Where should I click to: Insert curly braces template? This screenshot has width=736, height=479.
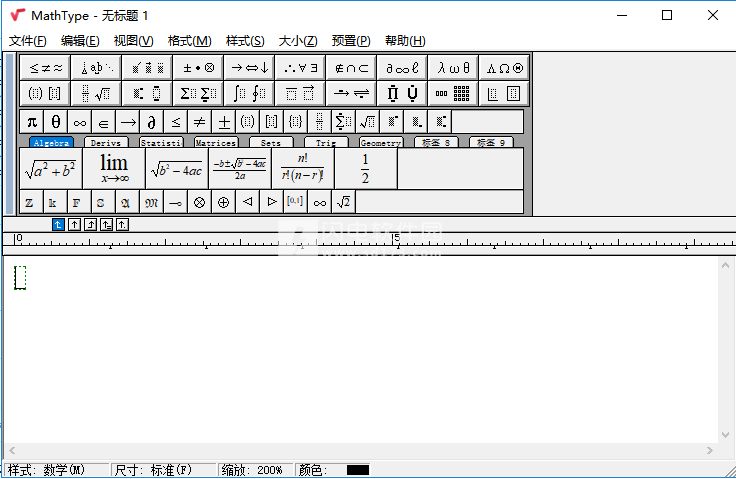(x=295, y=123)
